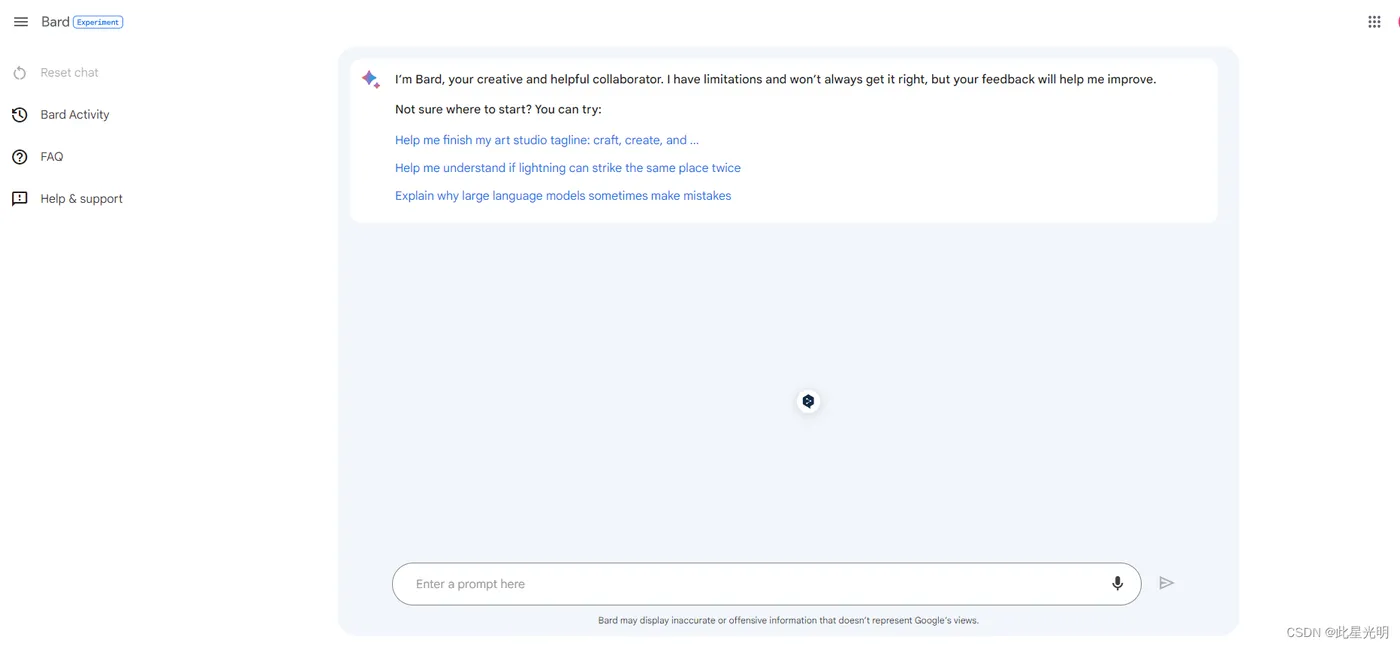Click the floating hexagon extension icon
The image size is (1400, 646).
tap(808, 401)
